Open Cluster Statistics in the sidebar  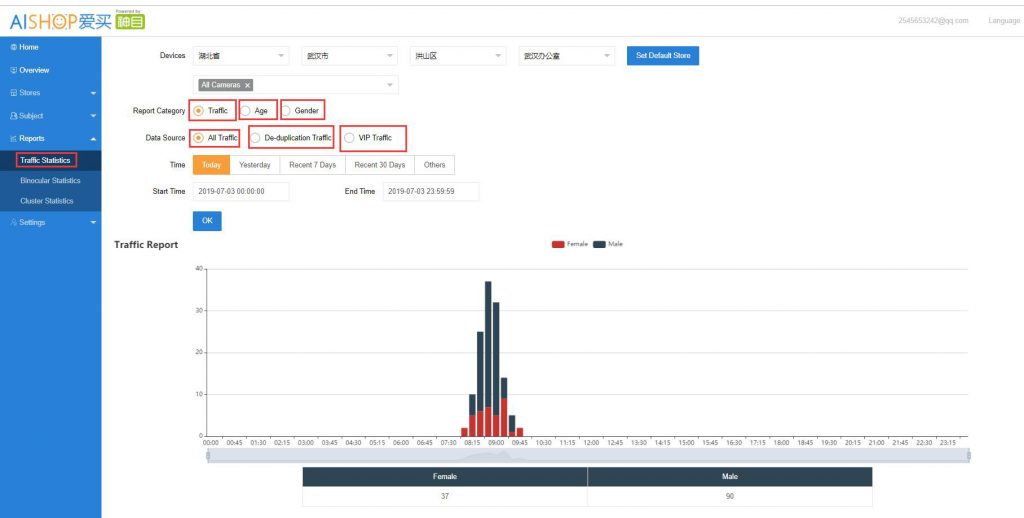click(46, 201)
